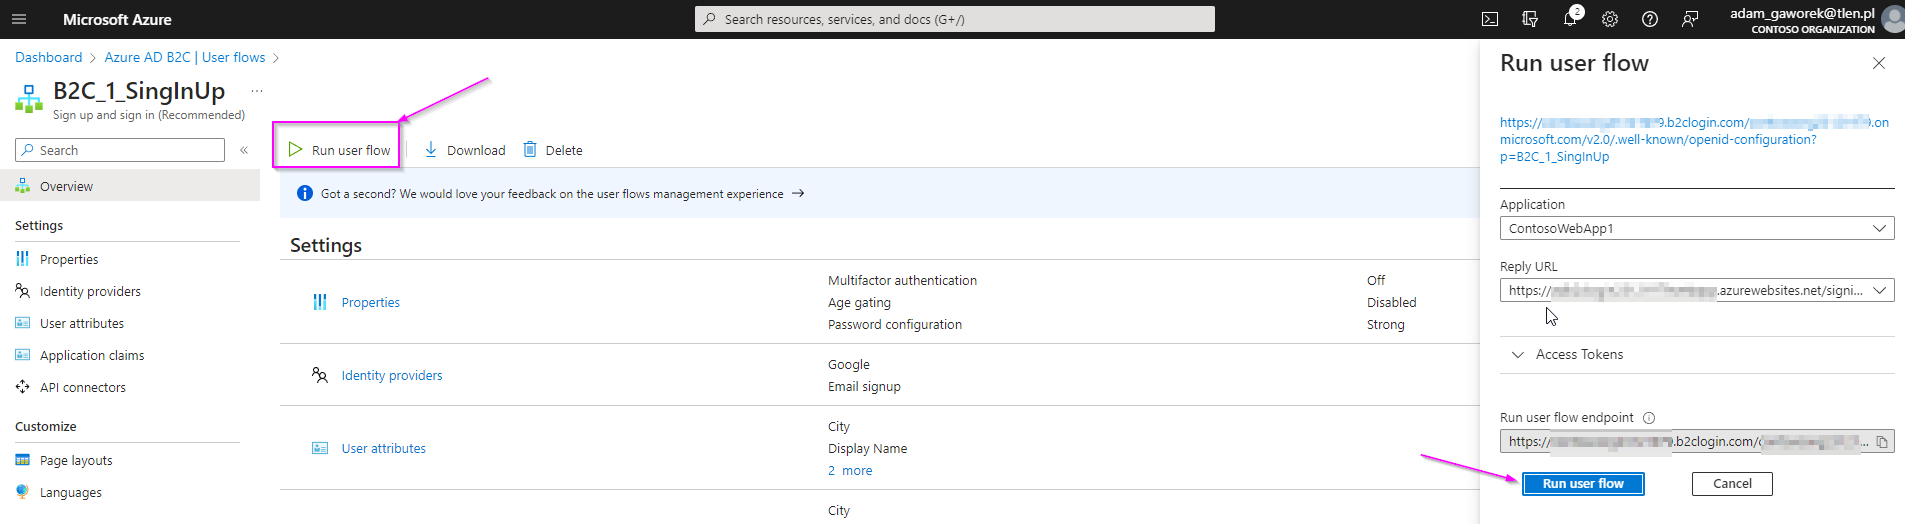Open the Reply URL dropdown

1697,290
